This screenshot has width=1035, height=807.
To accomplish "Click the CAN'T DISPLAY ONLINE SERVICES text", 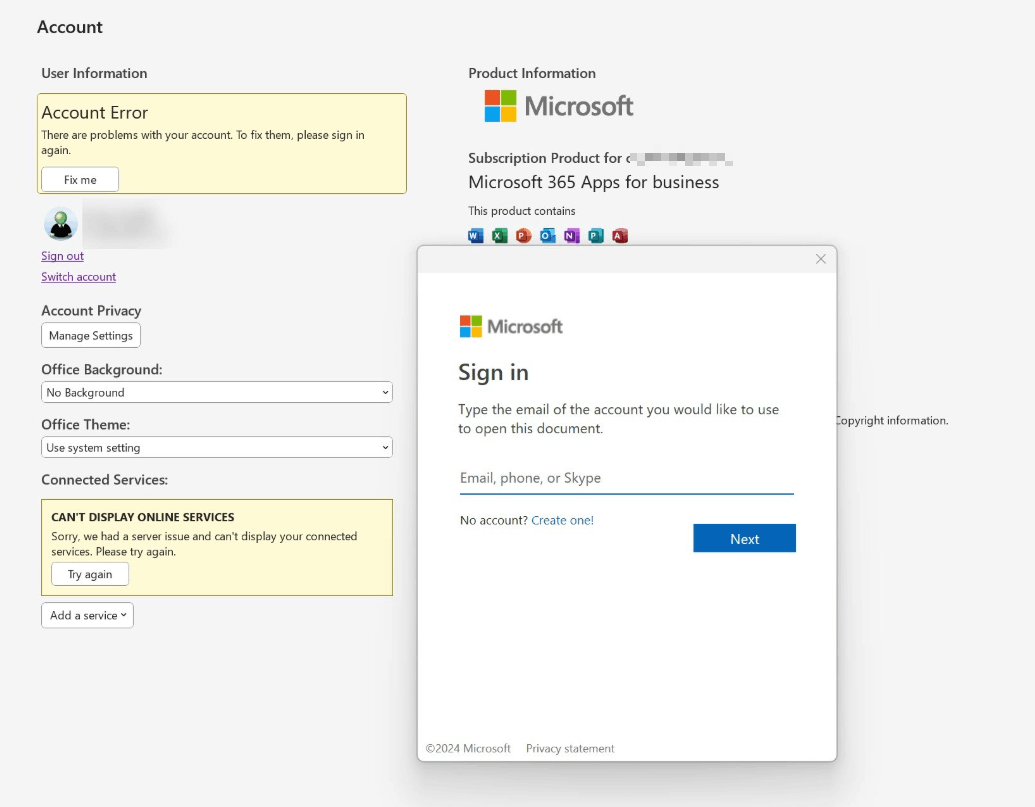I will pyautogui.click(x=143, y=517).
